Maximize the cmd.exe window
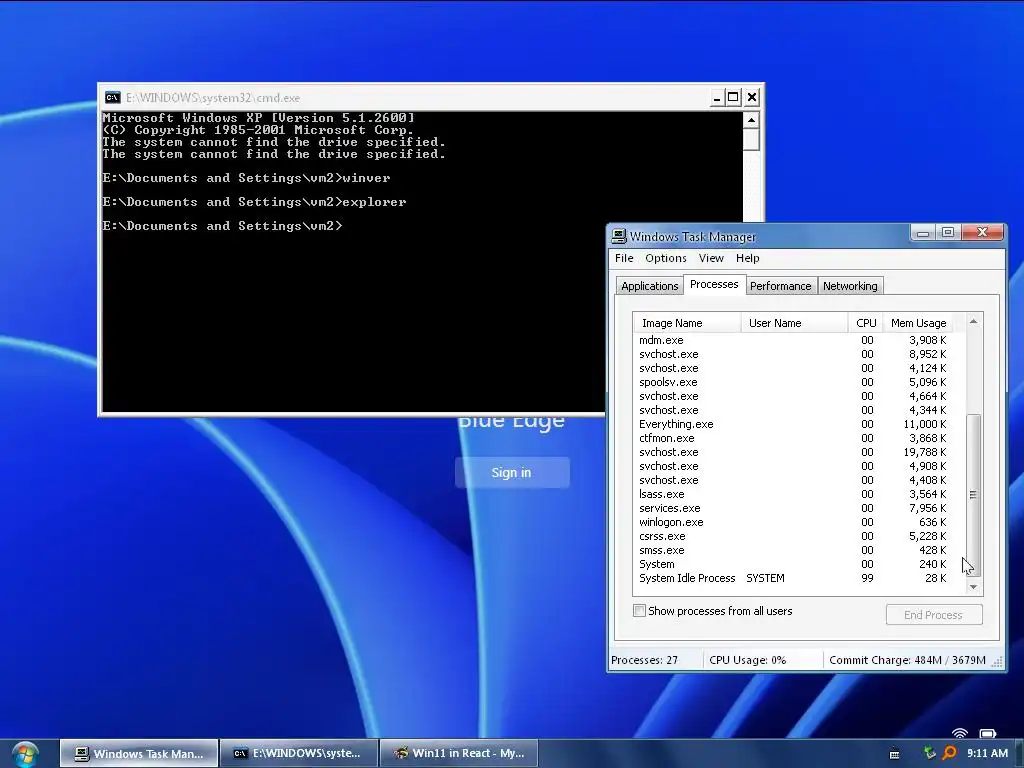This screenshot has width=1024, height=768. [733, 97]
